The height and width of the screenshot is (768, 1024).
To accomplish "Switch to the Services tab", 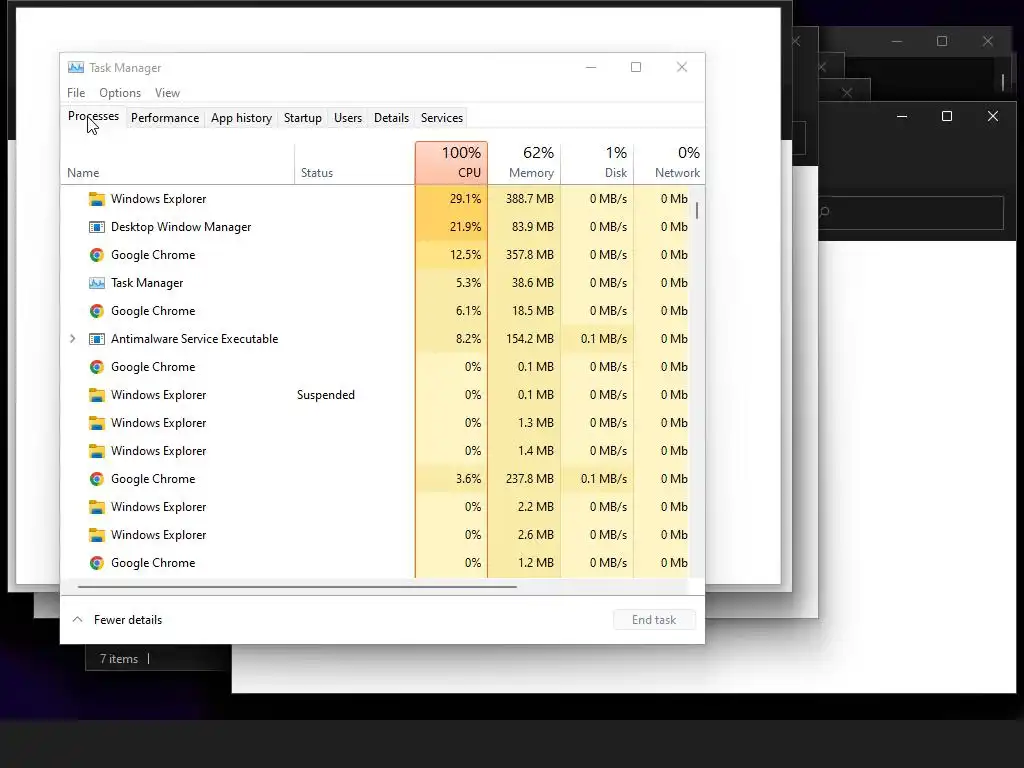I will click(x=441, y=118).
